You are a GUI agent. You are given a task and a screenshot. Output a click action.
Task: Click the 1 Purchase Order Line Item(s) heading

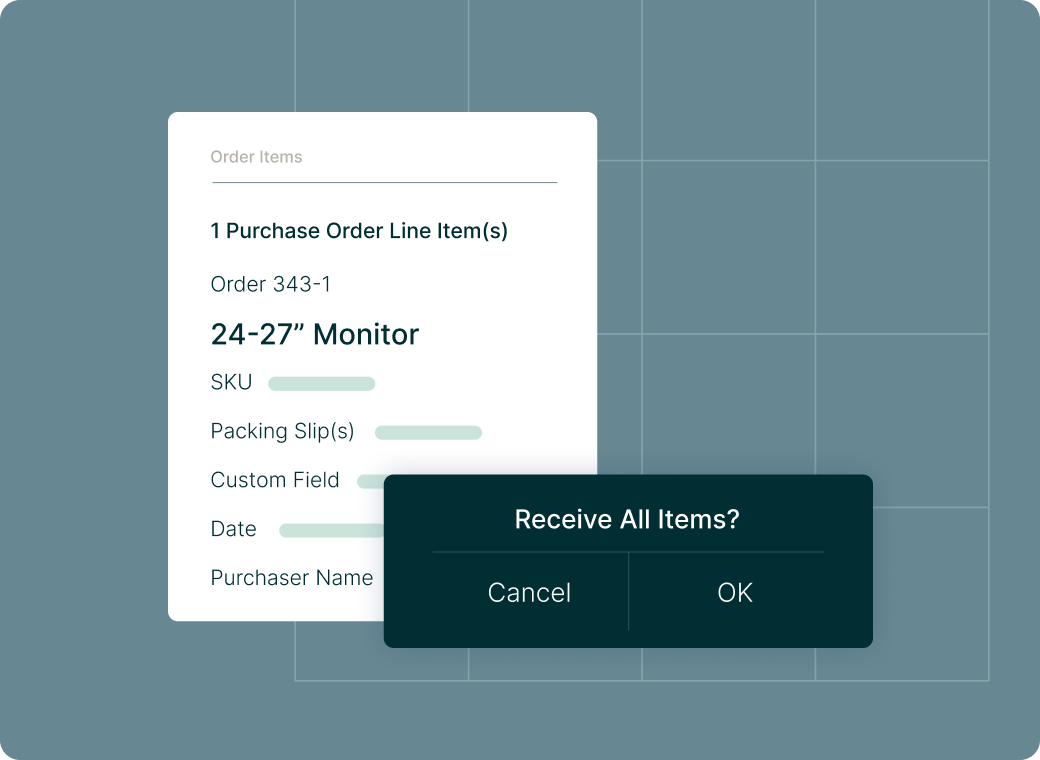click(x=359, y=231)
